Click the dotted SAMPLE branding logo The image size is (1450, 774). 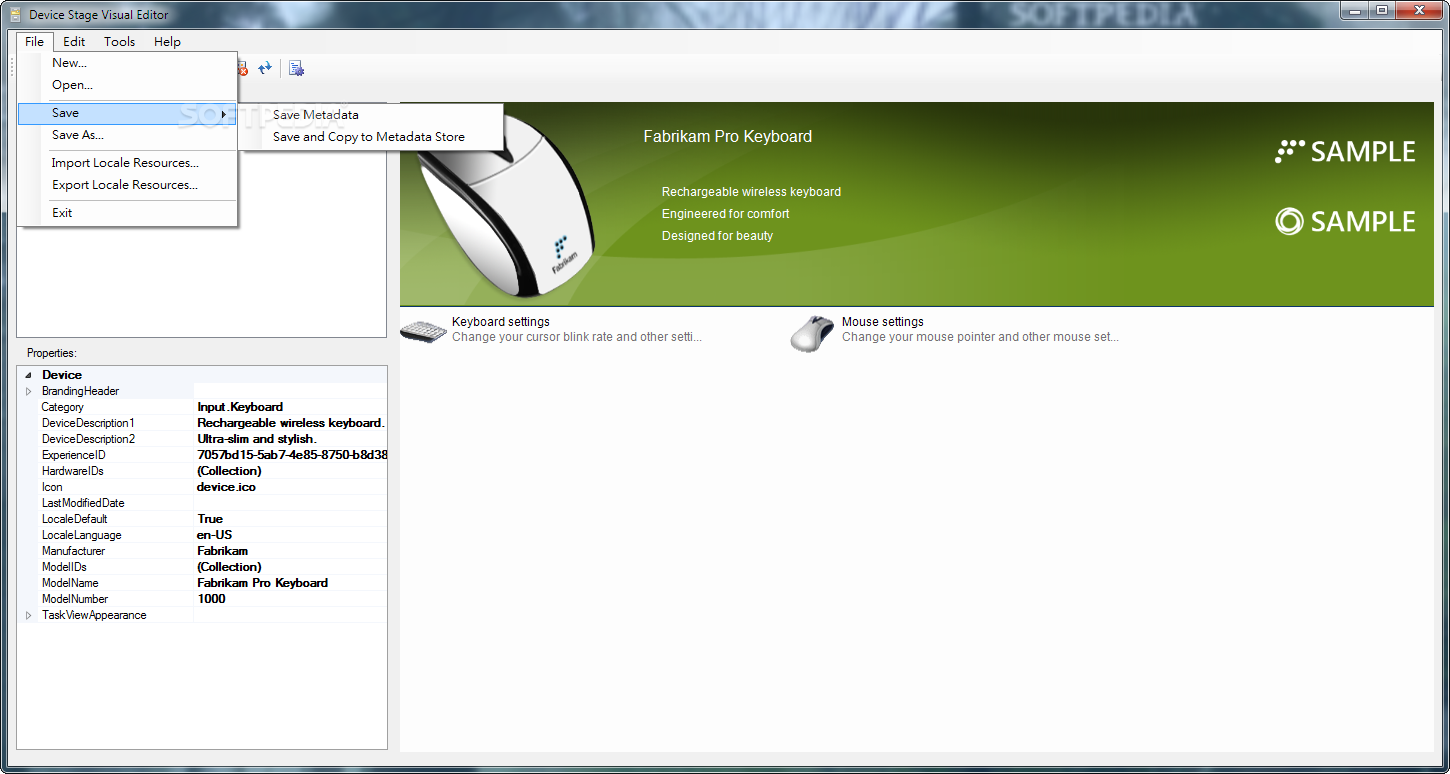point(1345,152)
